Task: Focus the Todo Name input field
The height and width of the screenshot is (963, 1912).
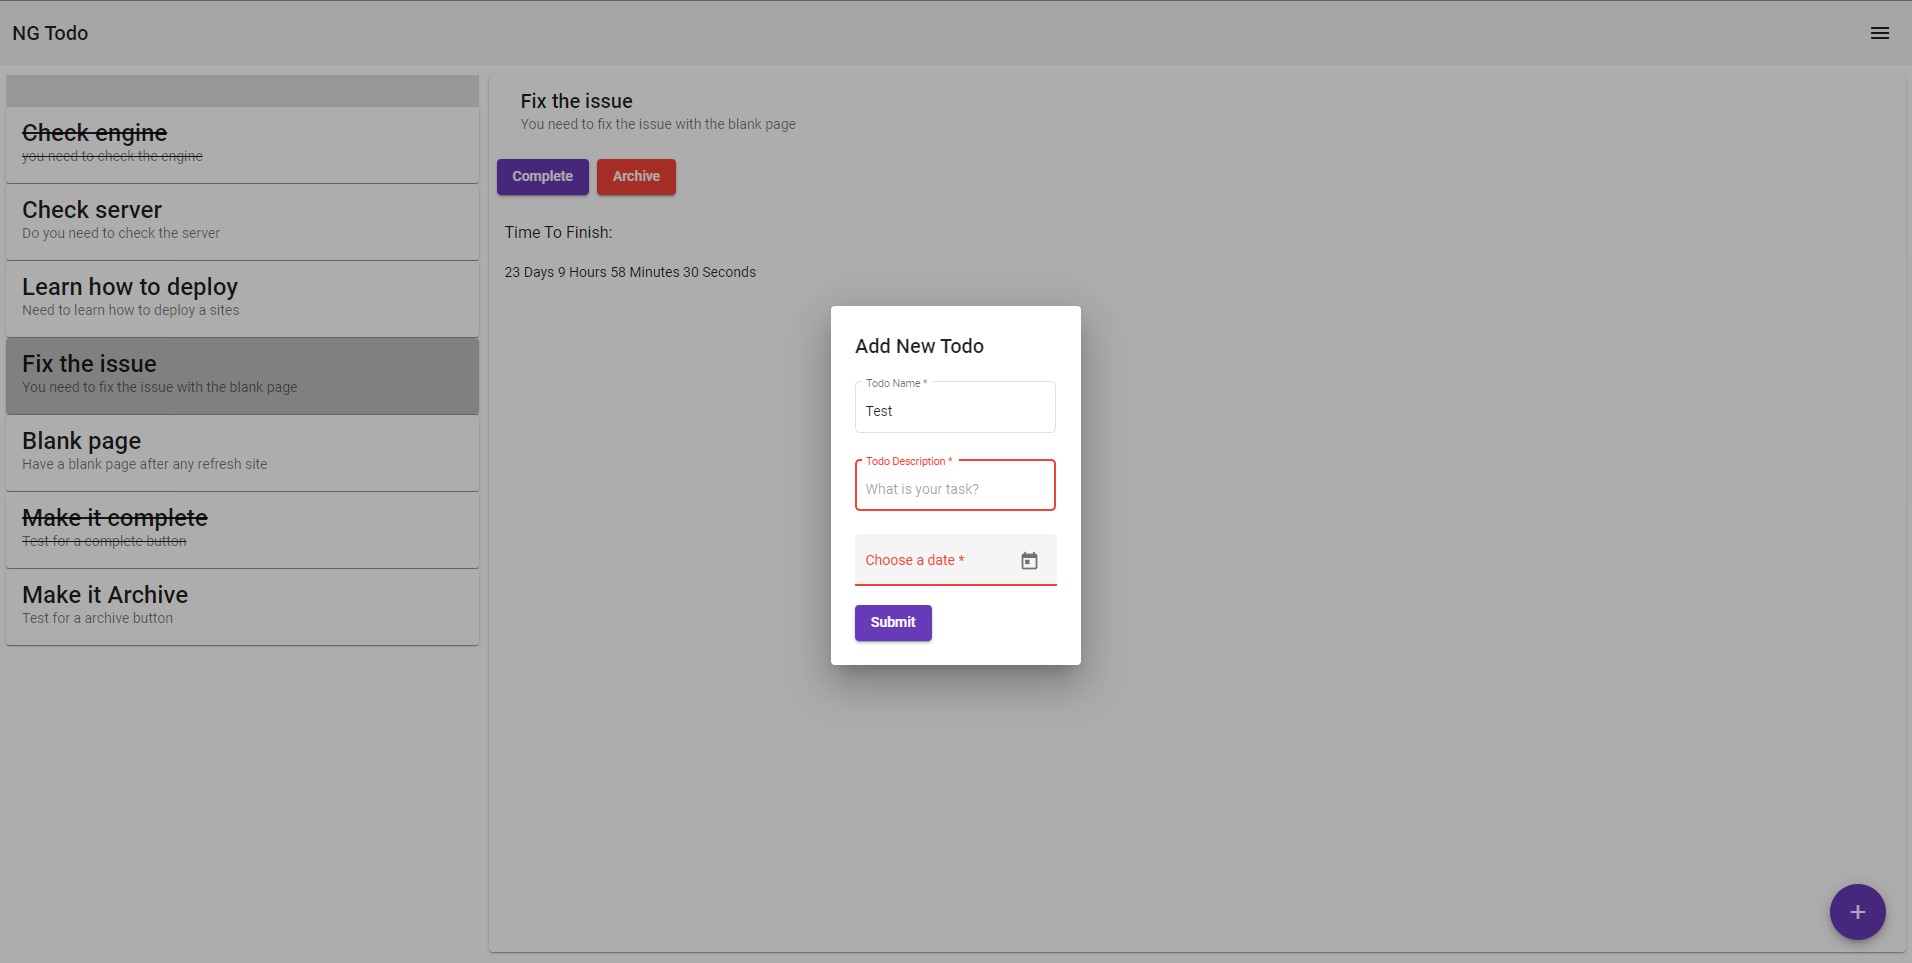Action: 955,407
